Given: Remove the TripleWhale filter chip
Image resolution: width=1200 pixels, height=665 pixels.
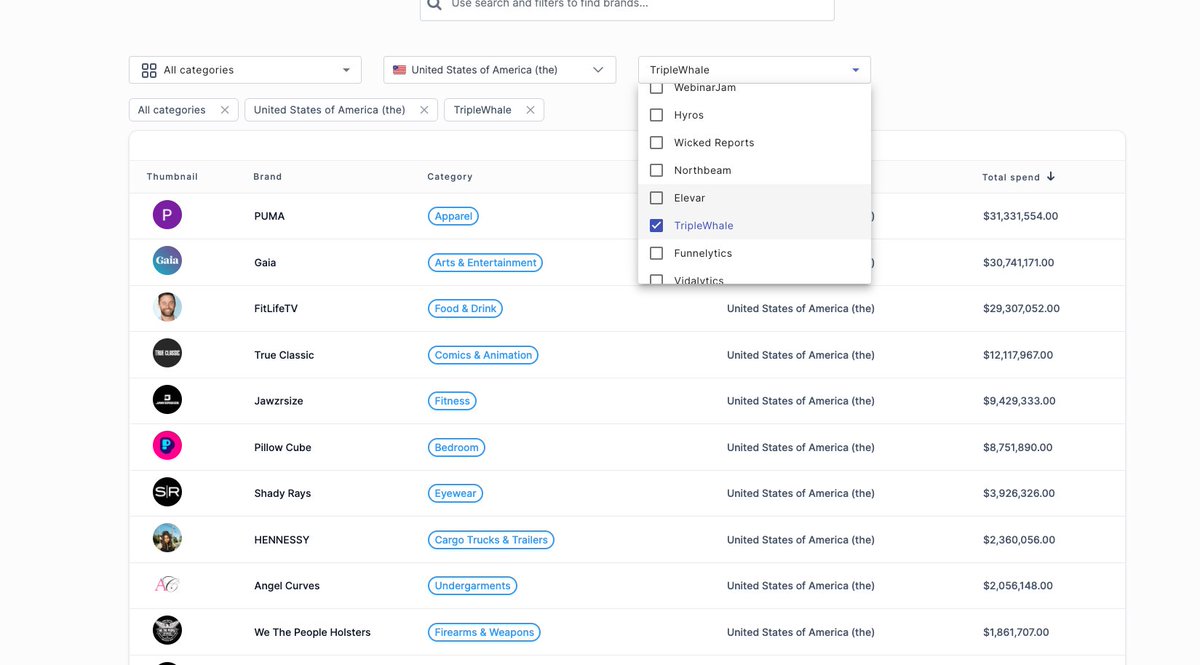Looking at the screenshot, I should click(530, 110).
